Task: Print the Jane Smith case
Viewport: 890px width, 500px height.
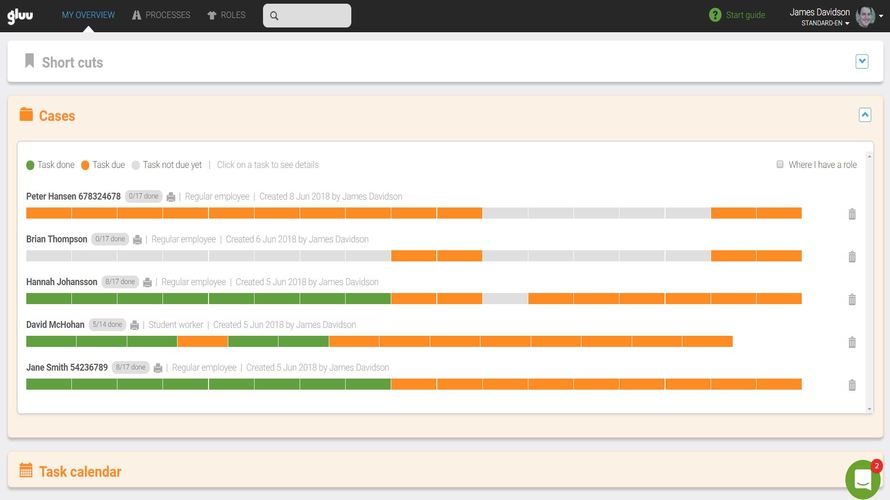Action: point(158,368)
